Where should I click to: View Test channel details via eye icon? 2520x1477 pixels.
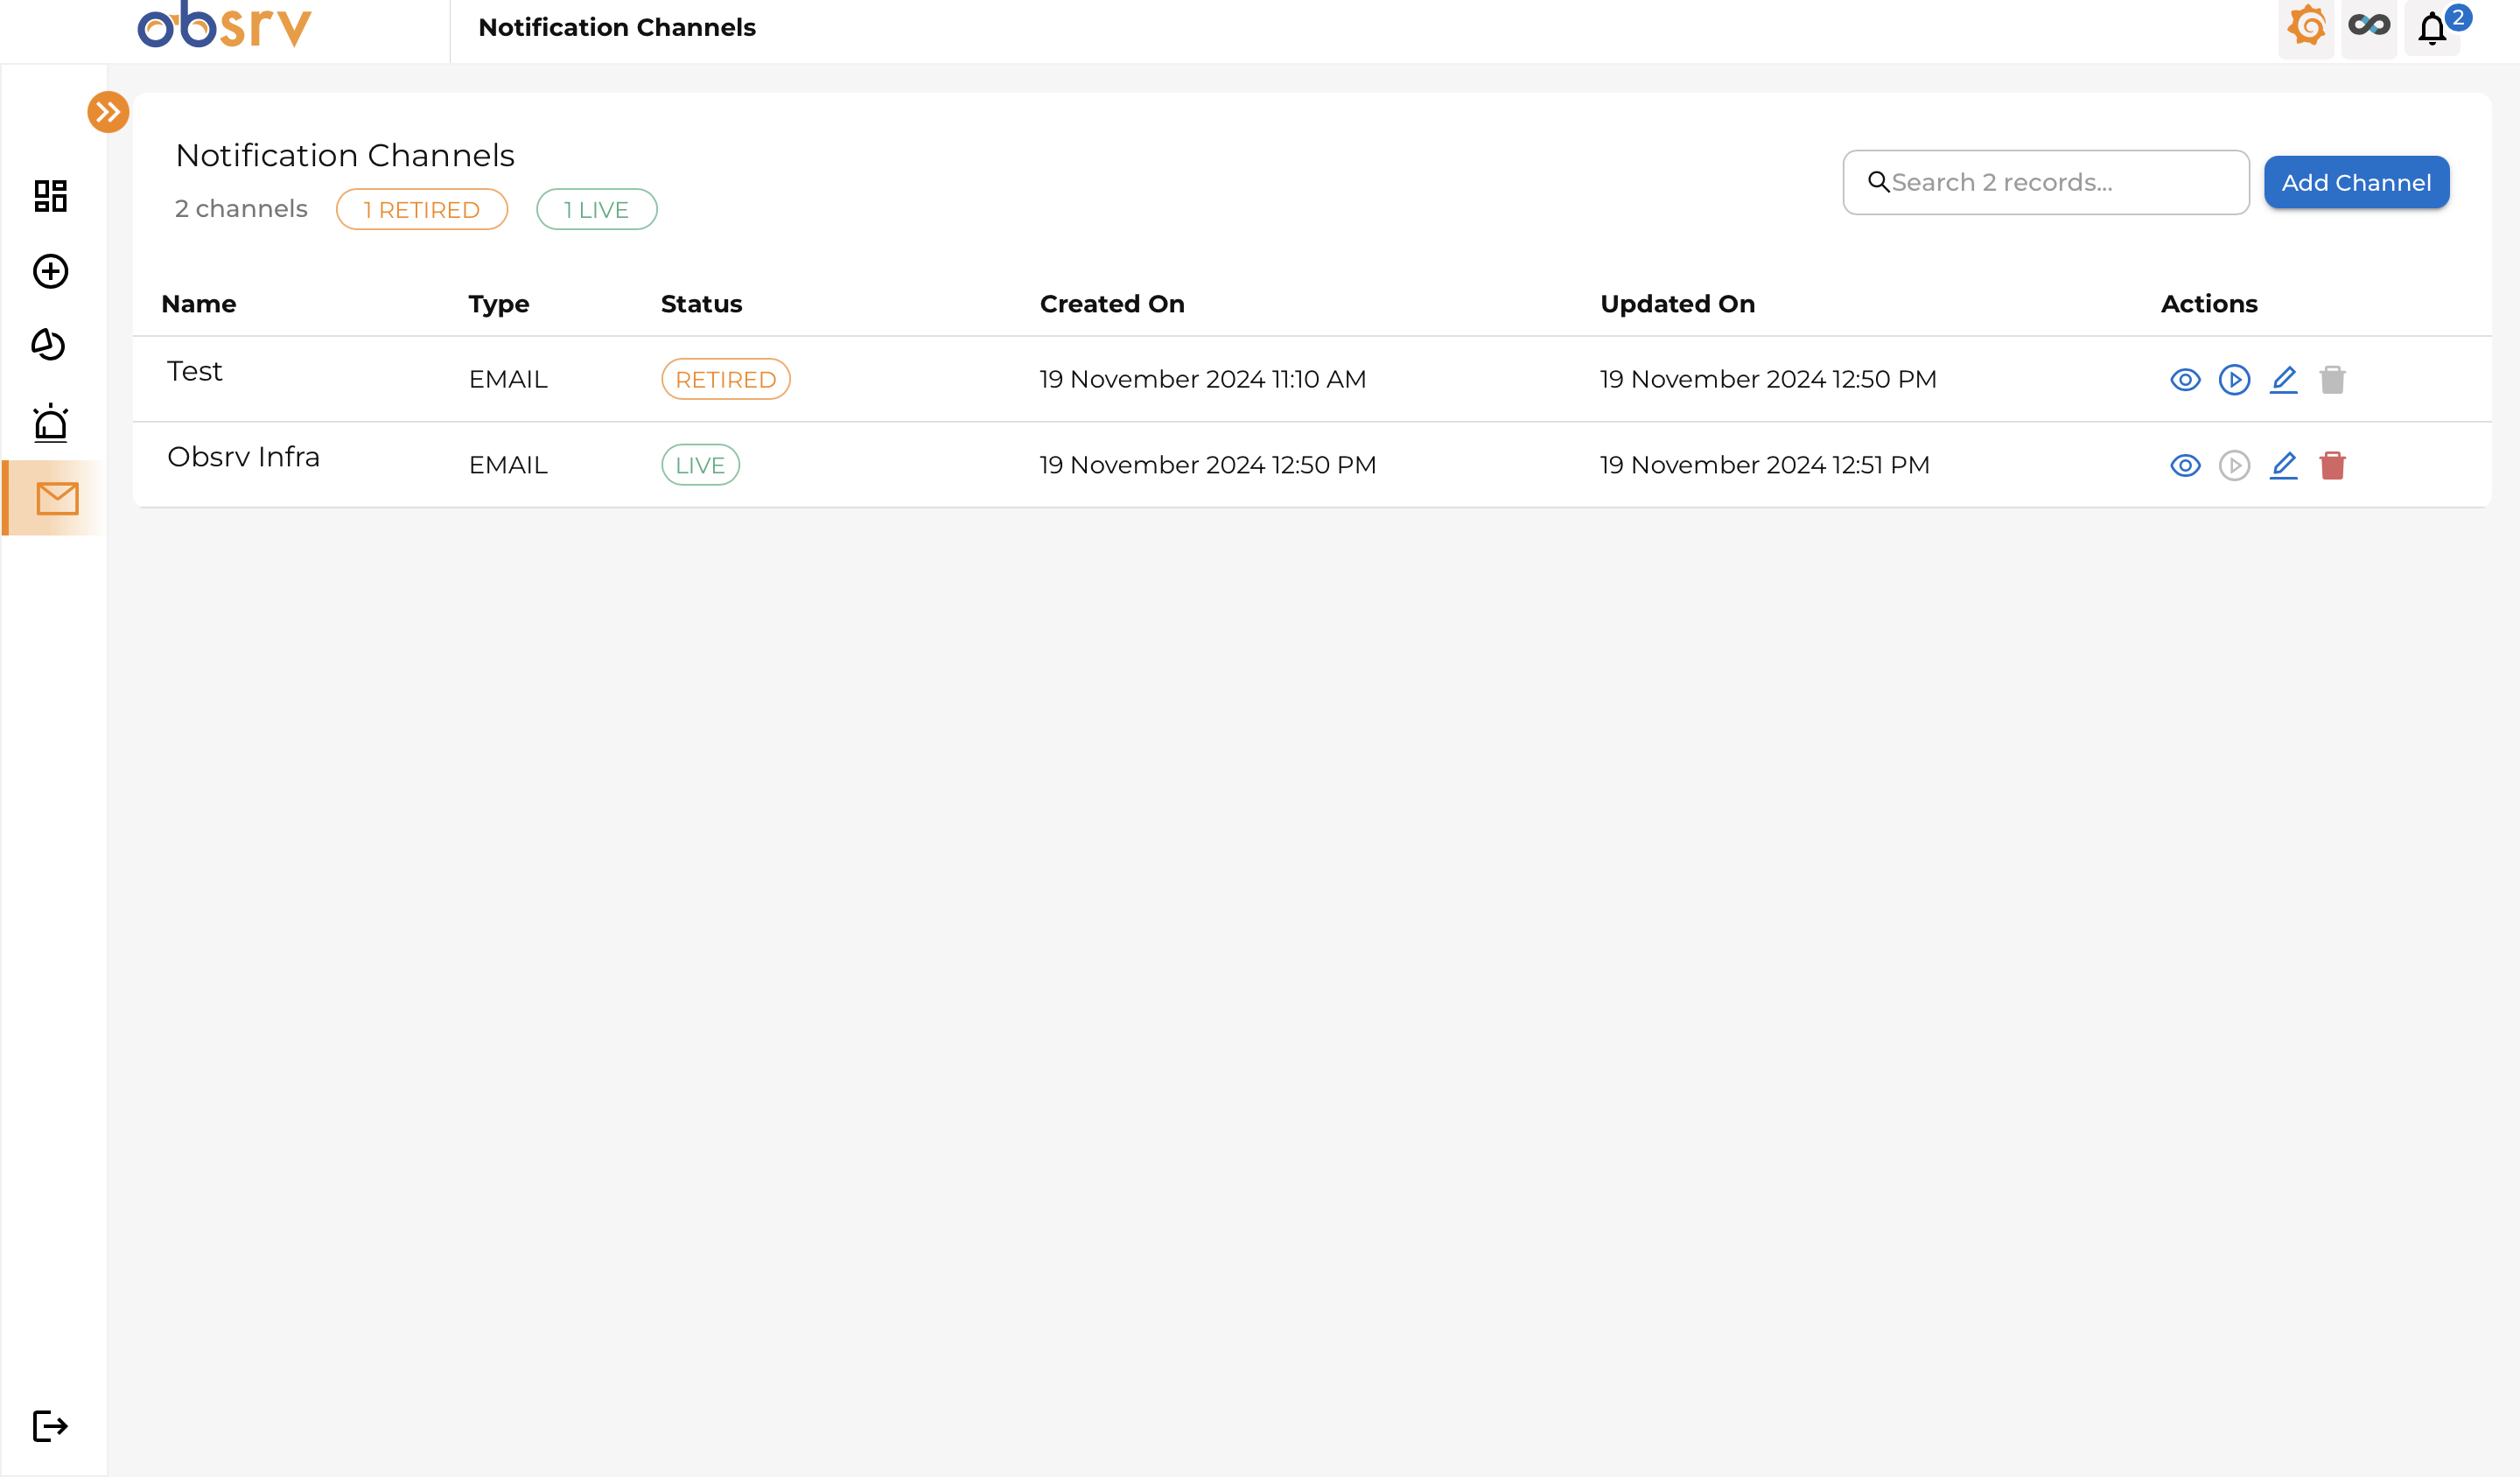coord(2185,380)
